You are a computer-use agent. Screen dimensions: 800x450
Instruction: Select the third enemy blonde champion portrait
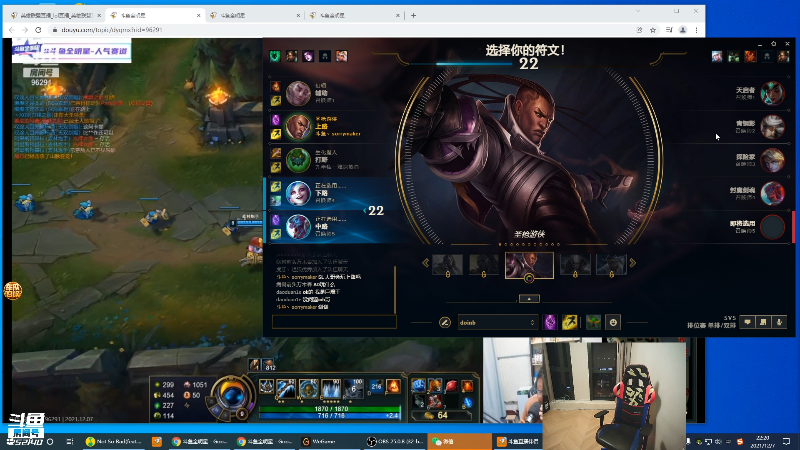772,160
